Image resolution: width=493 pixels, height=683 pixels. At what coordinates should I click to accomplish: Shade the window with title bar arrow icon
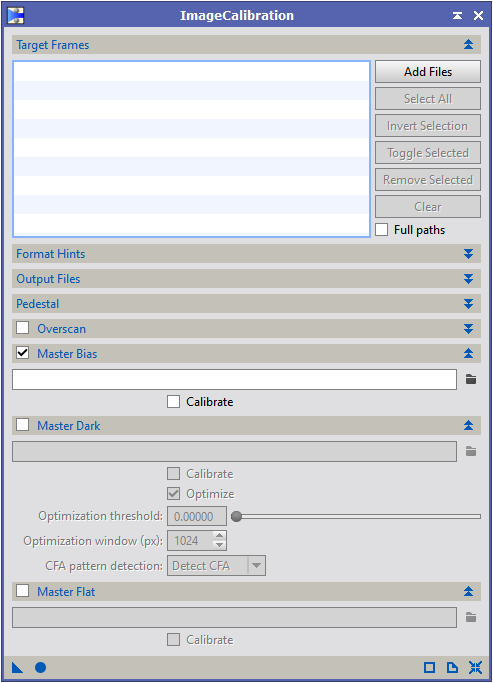(457, 16)
